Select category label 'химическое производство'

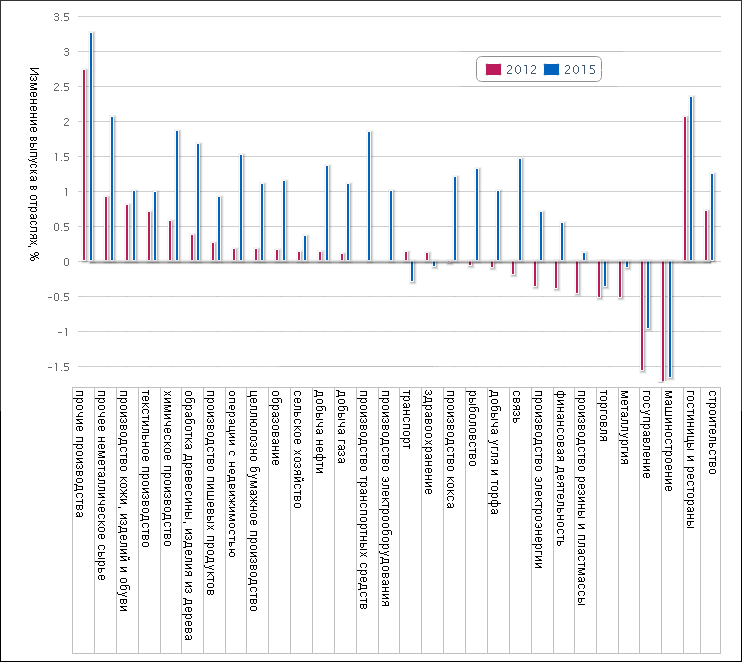[x=167, y=468]
